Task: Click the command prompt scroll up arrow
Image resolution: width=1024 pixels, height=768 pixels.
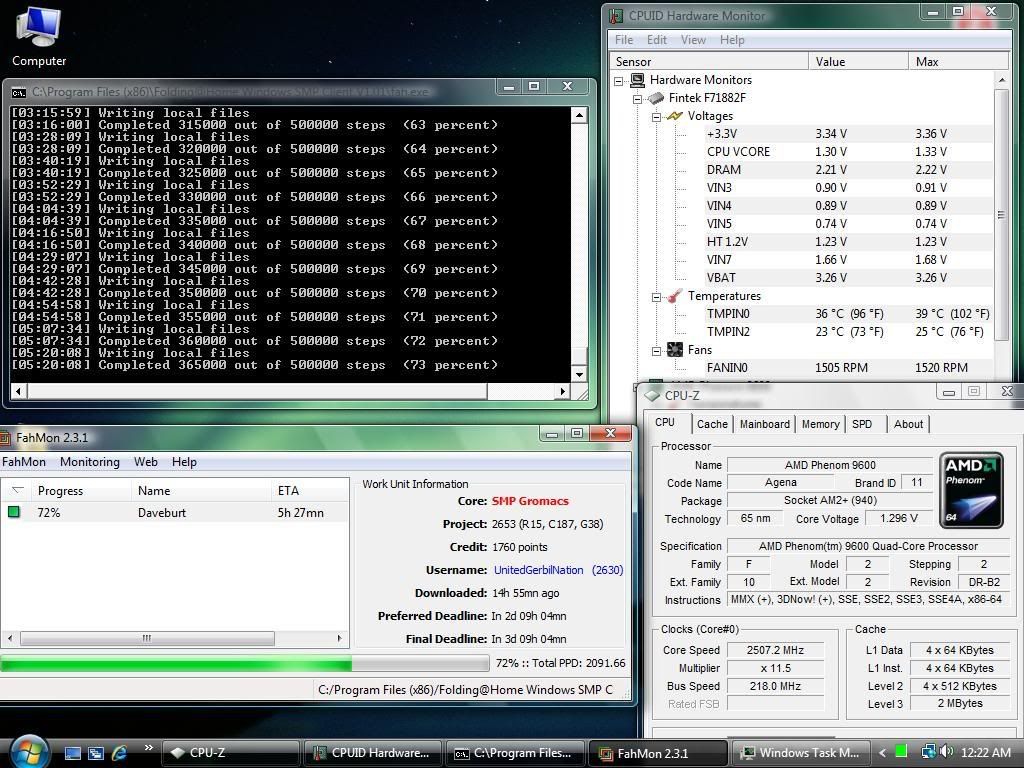Action: [579, 116]
